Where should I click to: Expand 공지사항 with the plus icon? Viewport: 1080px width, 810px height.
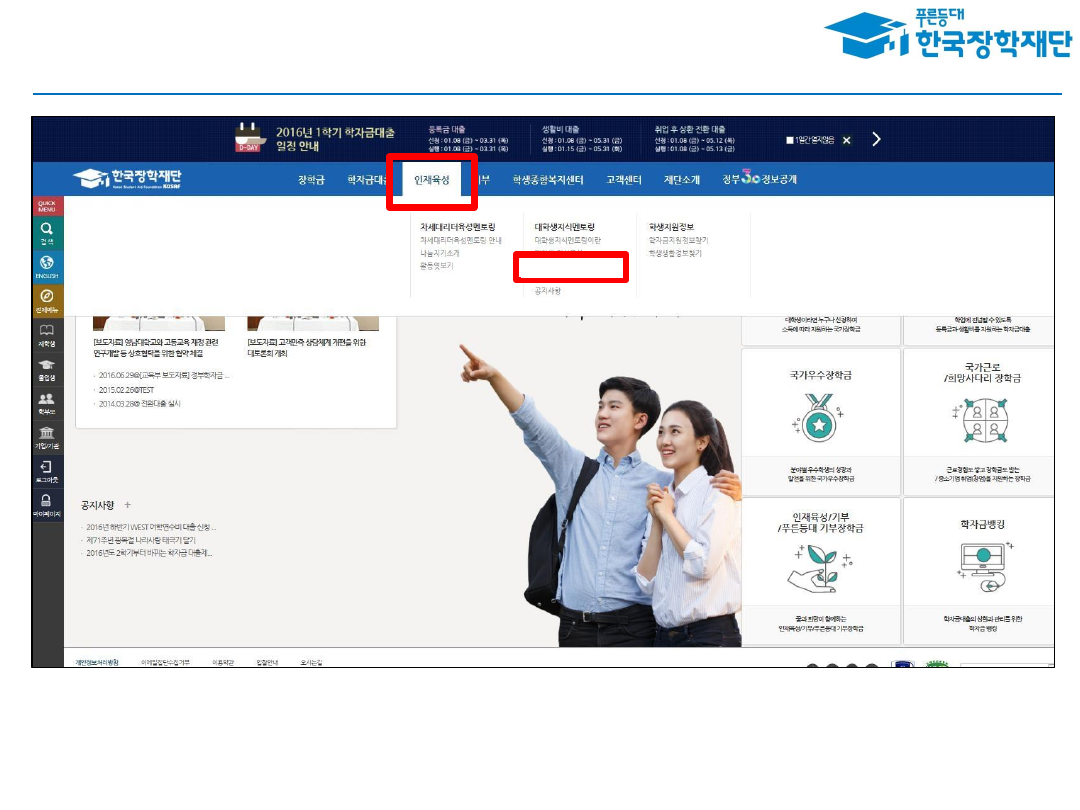click(128, 505)
